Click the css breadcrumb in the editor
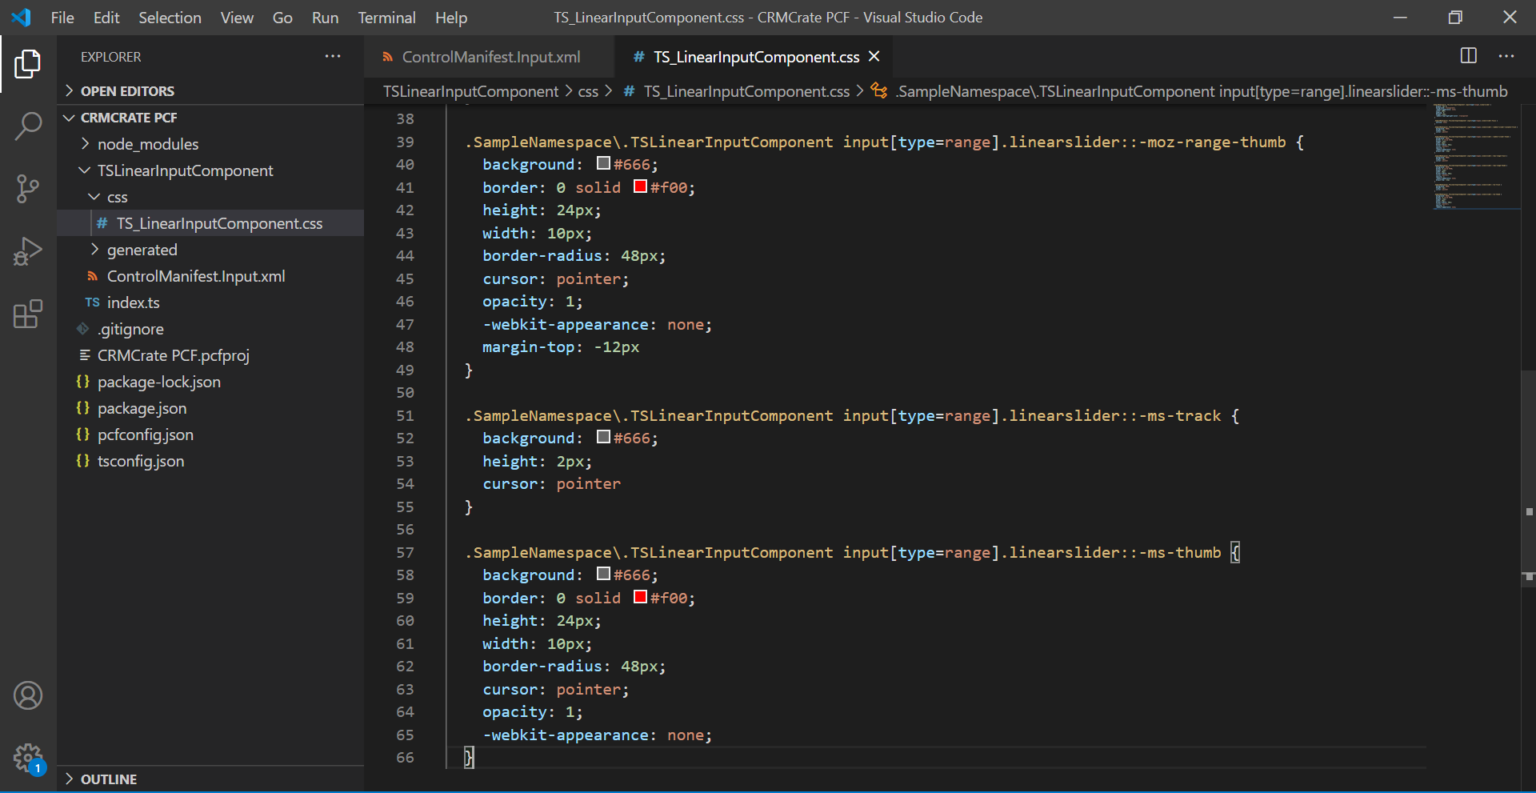This screenshot has width=1536, height=793. pos(588,91)
